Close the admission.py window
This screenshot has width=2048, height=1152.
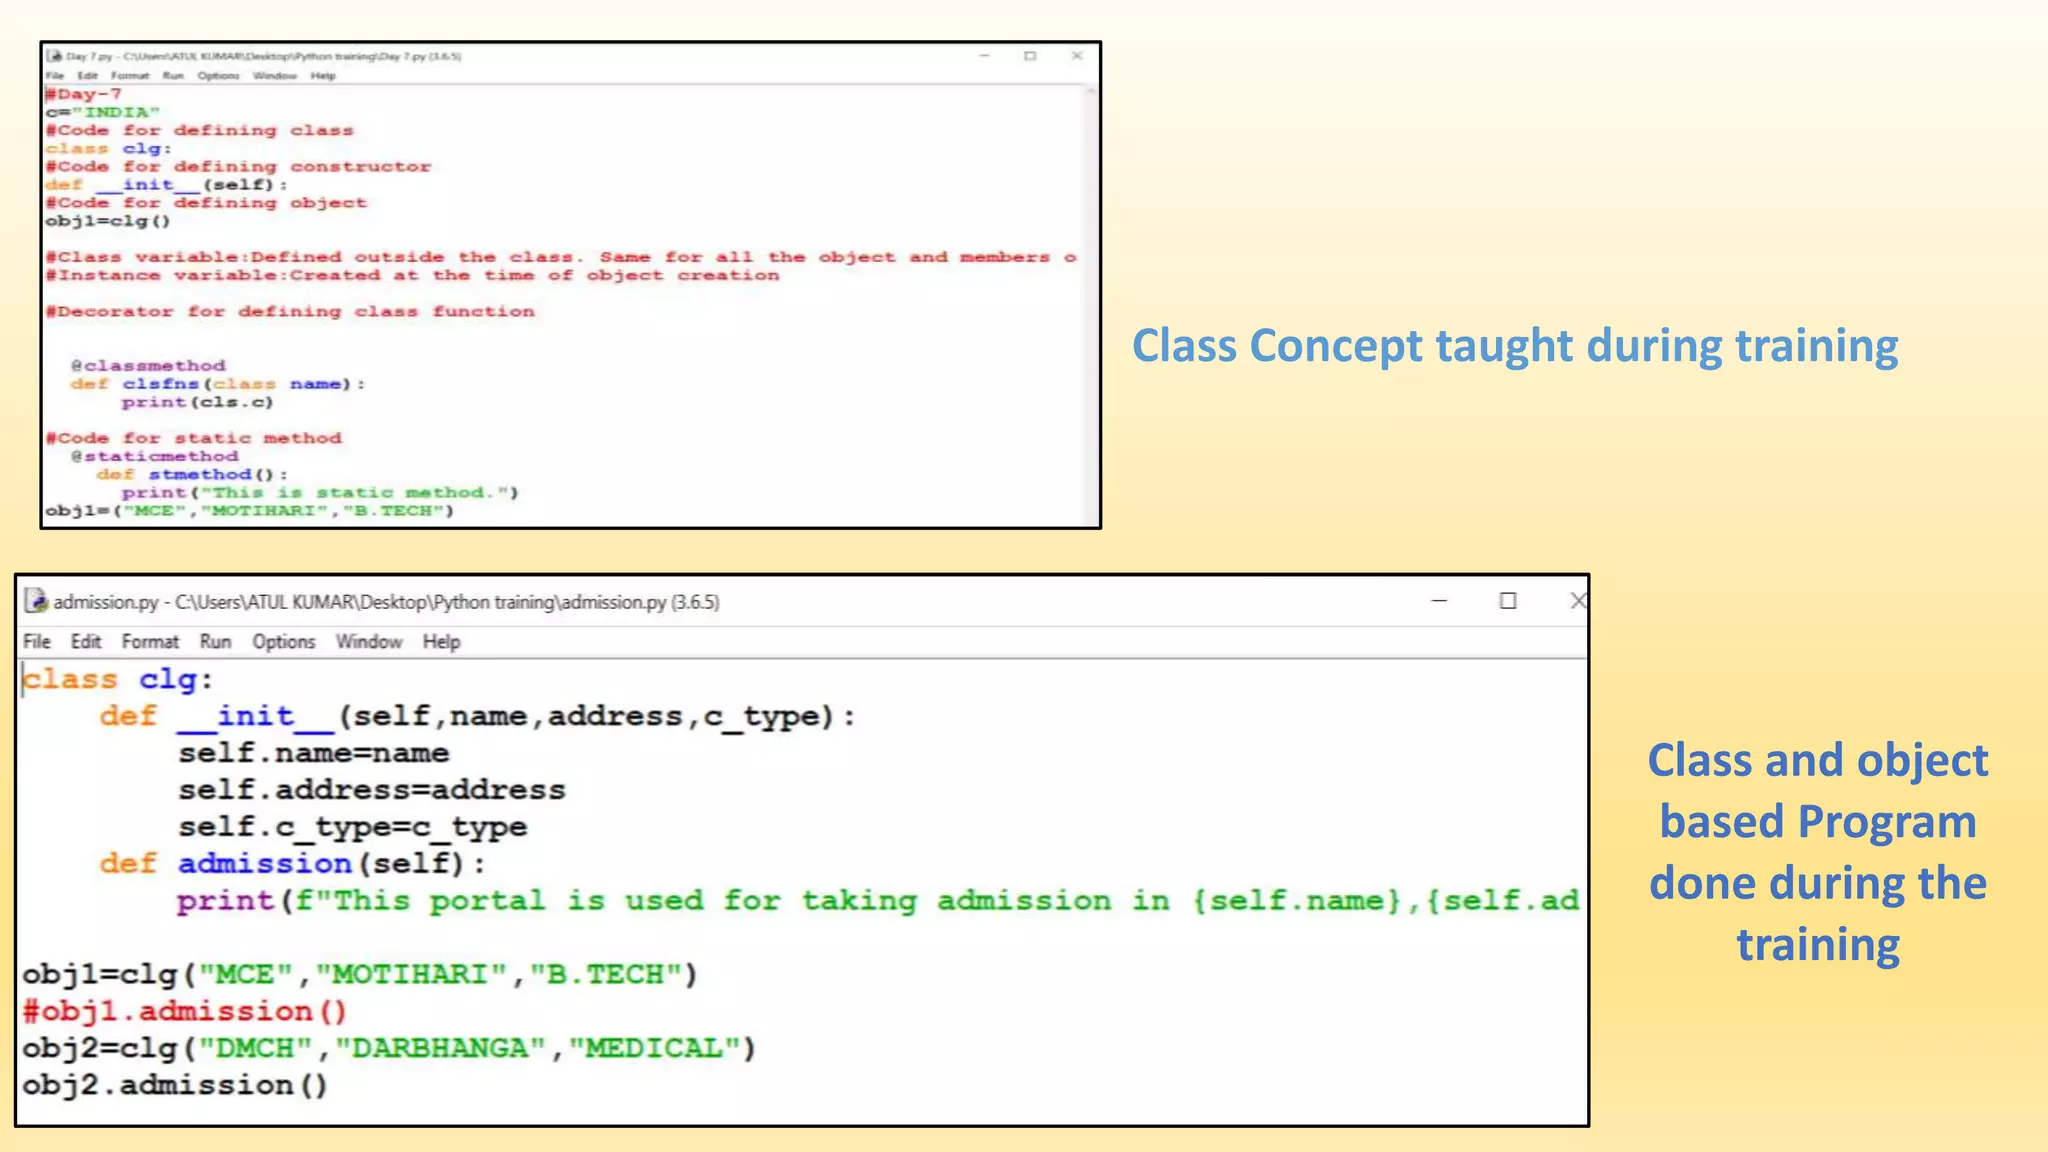pos(1577,601)
